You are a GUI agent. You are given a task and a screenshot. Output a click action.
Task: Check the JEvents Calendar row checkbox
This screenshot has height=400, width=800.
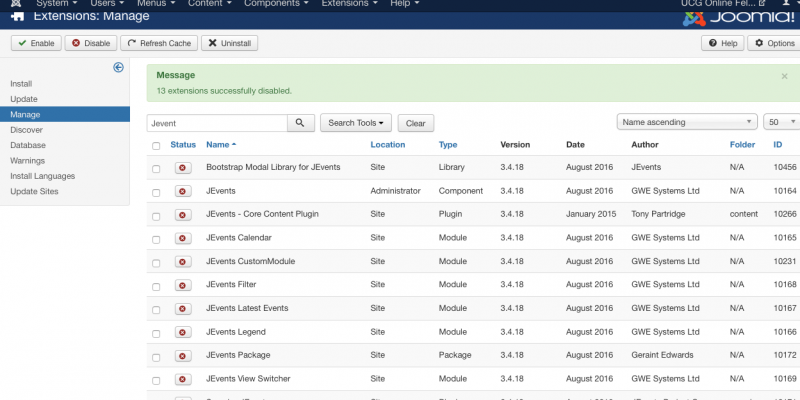156,239
